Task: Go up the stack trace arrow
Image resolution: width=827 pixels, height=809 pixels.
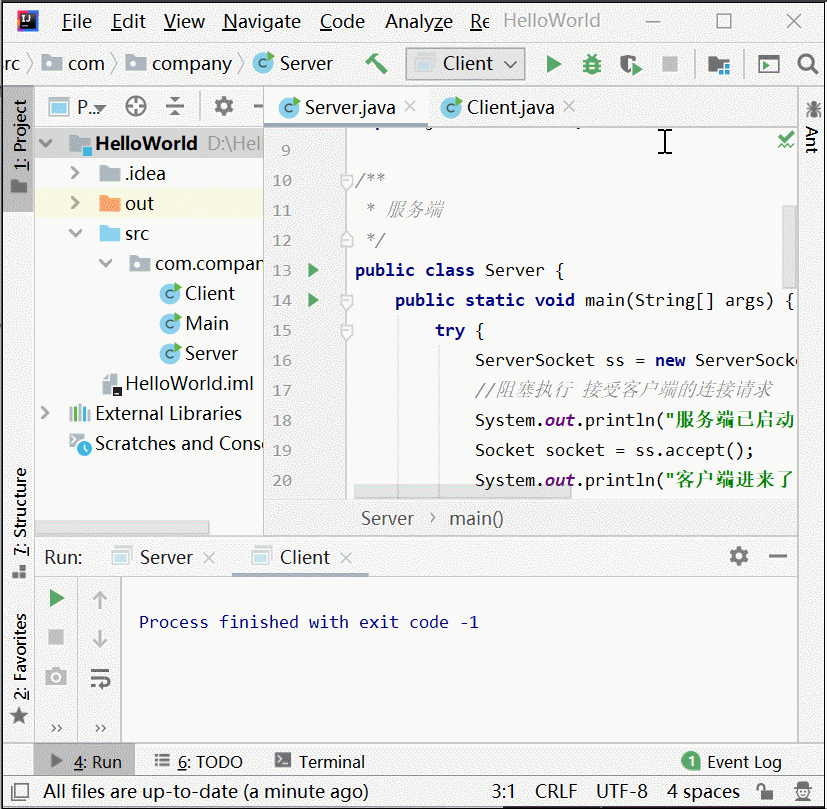Action: click(x=100, y=600)
